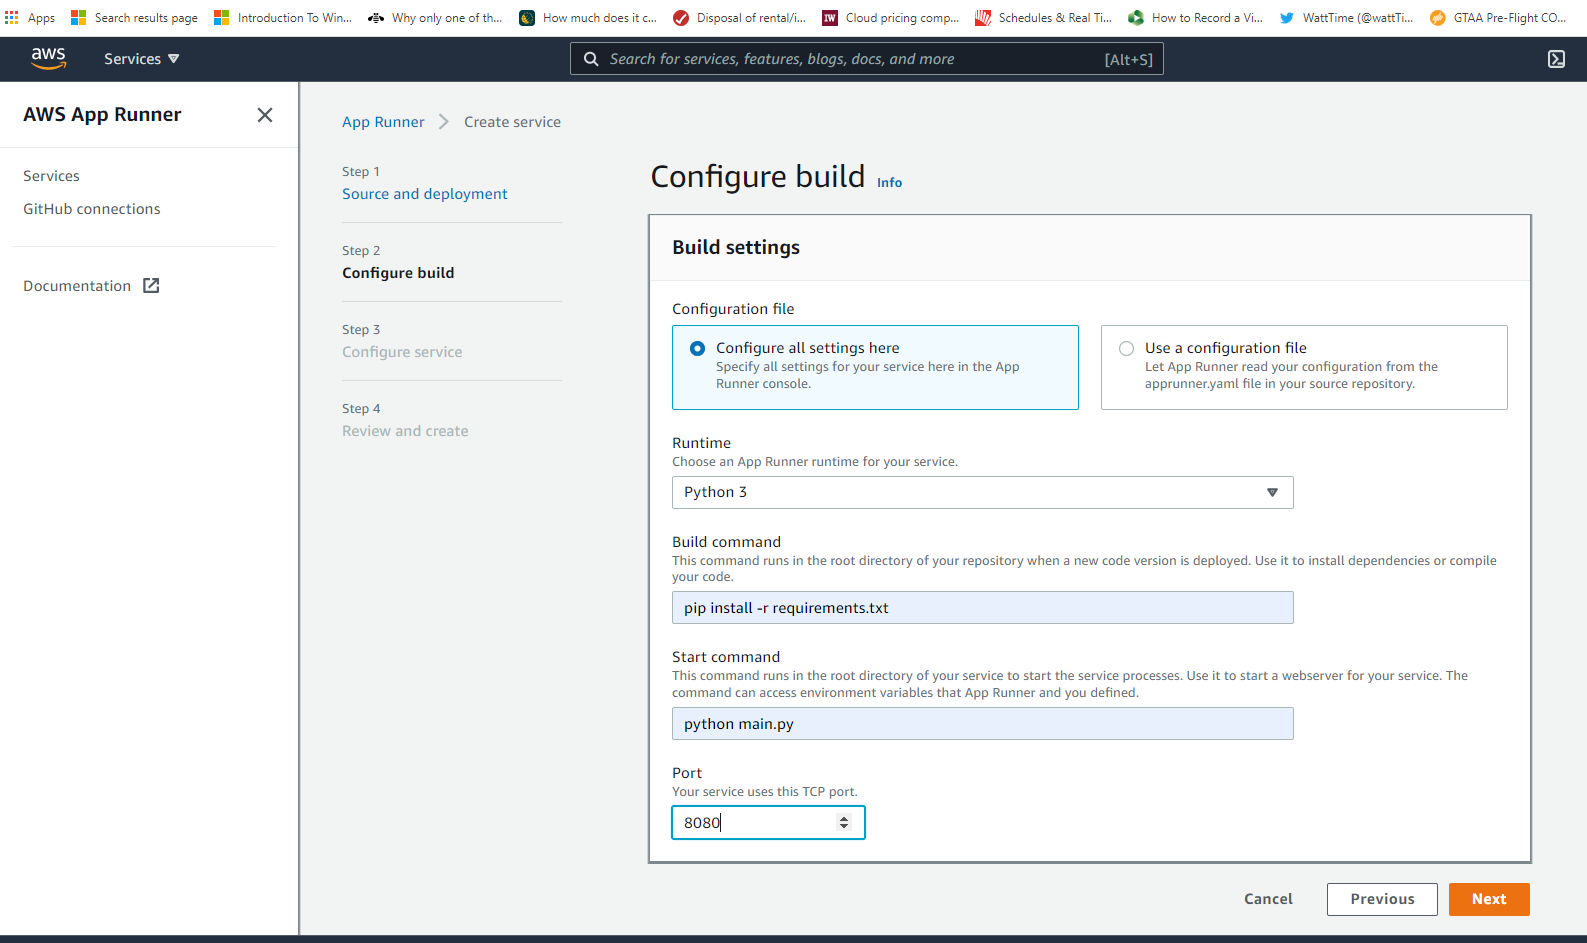Open the How to Record a Vi... bookmark
The width and height of the screenshot is (1587, 943).
tap(1195, 17)
